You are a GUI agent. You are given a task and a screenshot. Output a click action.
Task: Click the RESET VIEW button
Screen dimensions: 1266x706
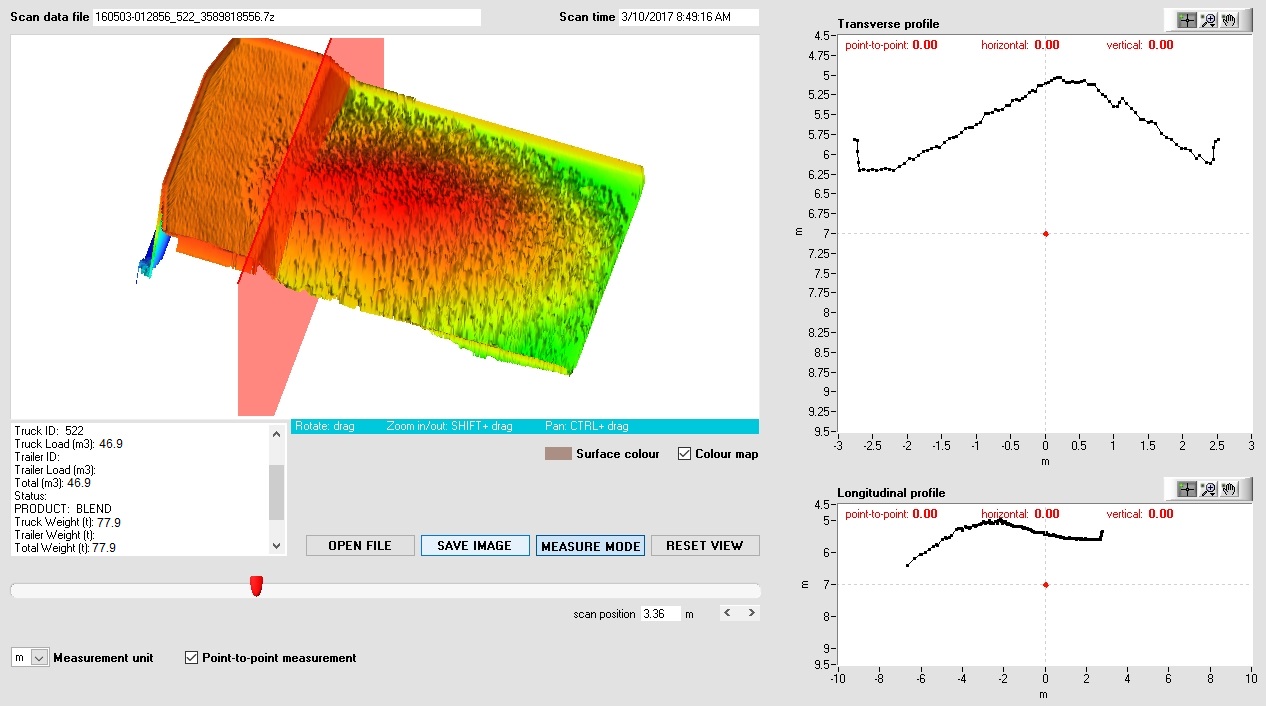pos(705,546)
